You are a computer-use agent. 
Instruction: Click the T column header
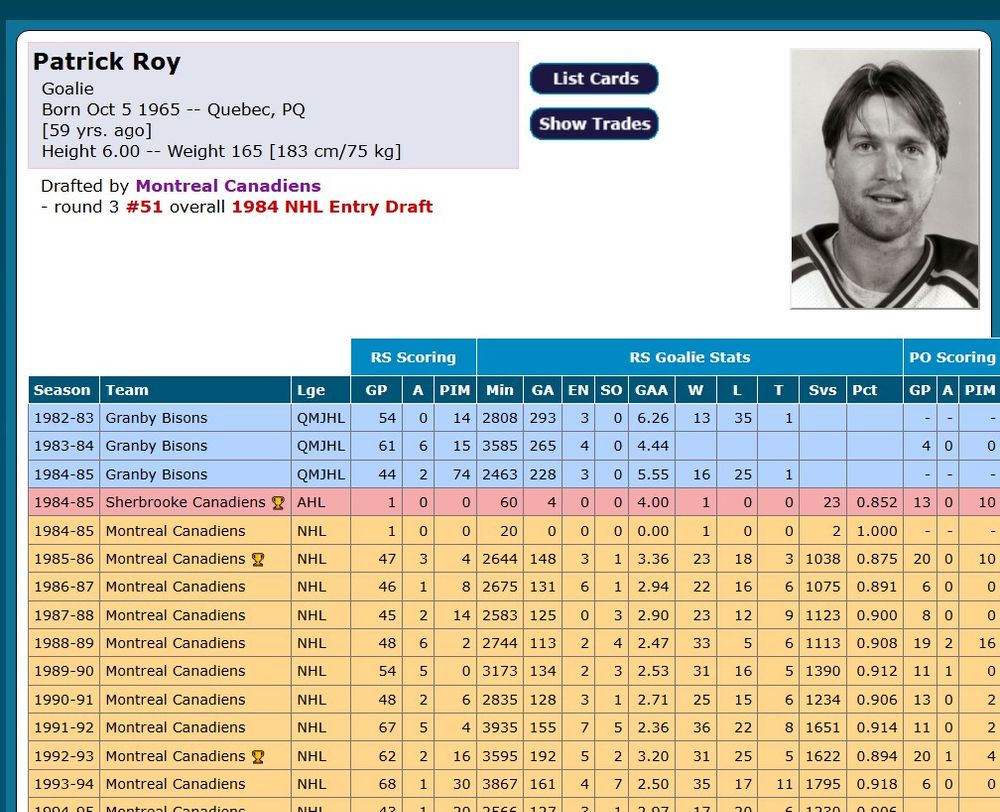tap(778, 390)
